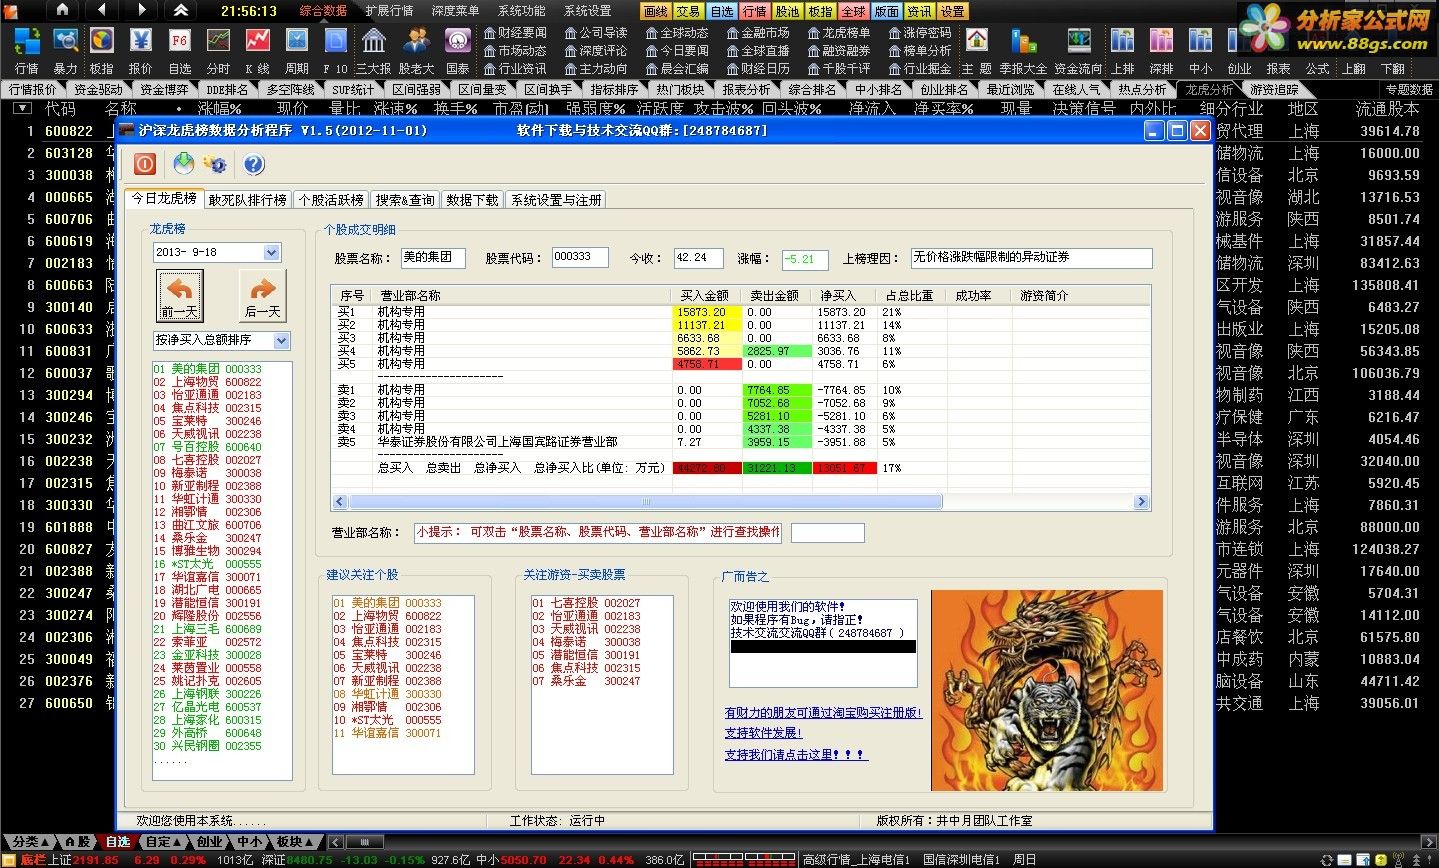Click the home button in top navigation
Image resolution: width=1439 pixels, height=868 pixels.
62,10
